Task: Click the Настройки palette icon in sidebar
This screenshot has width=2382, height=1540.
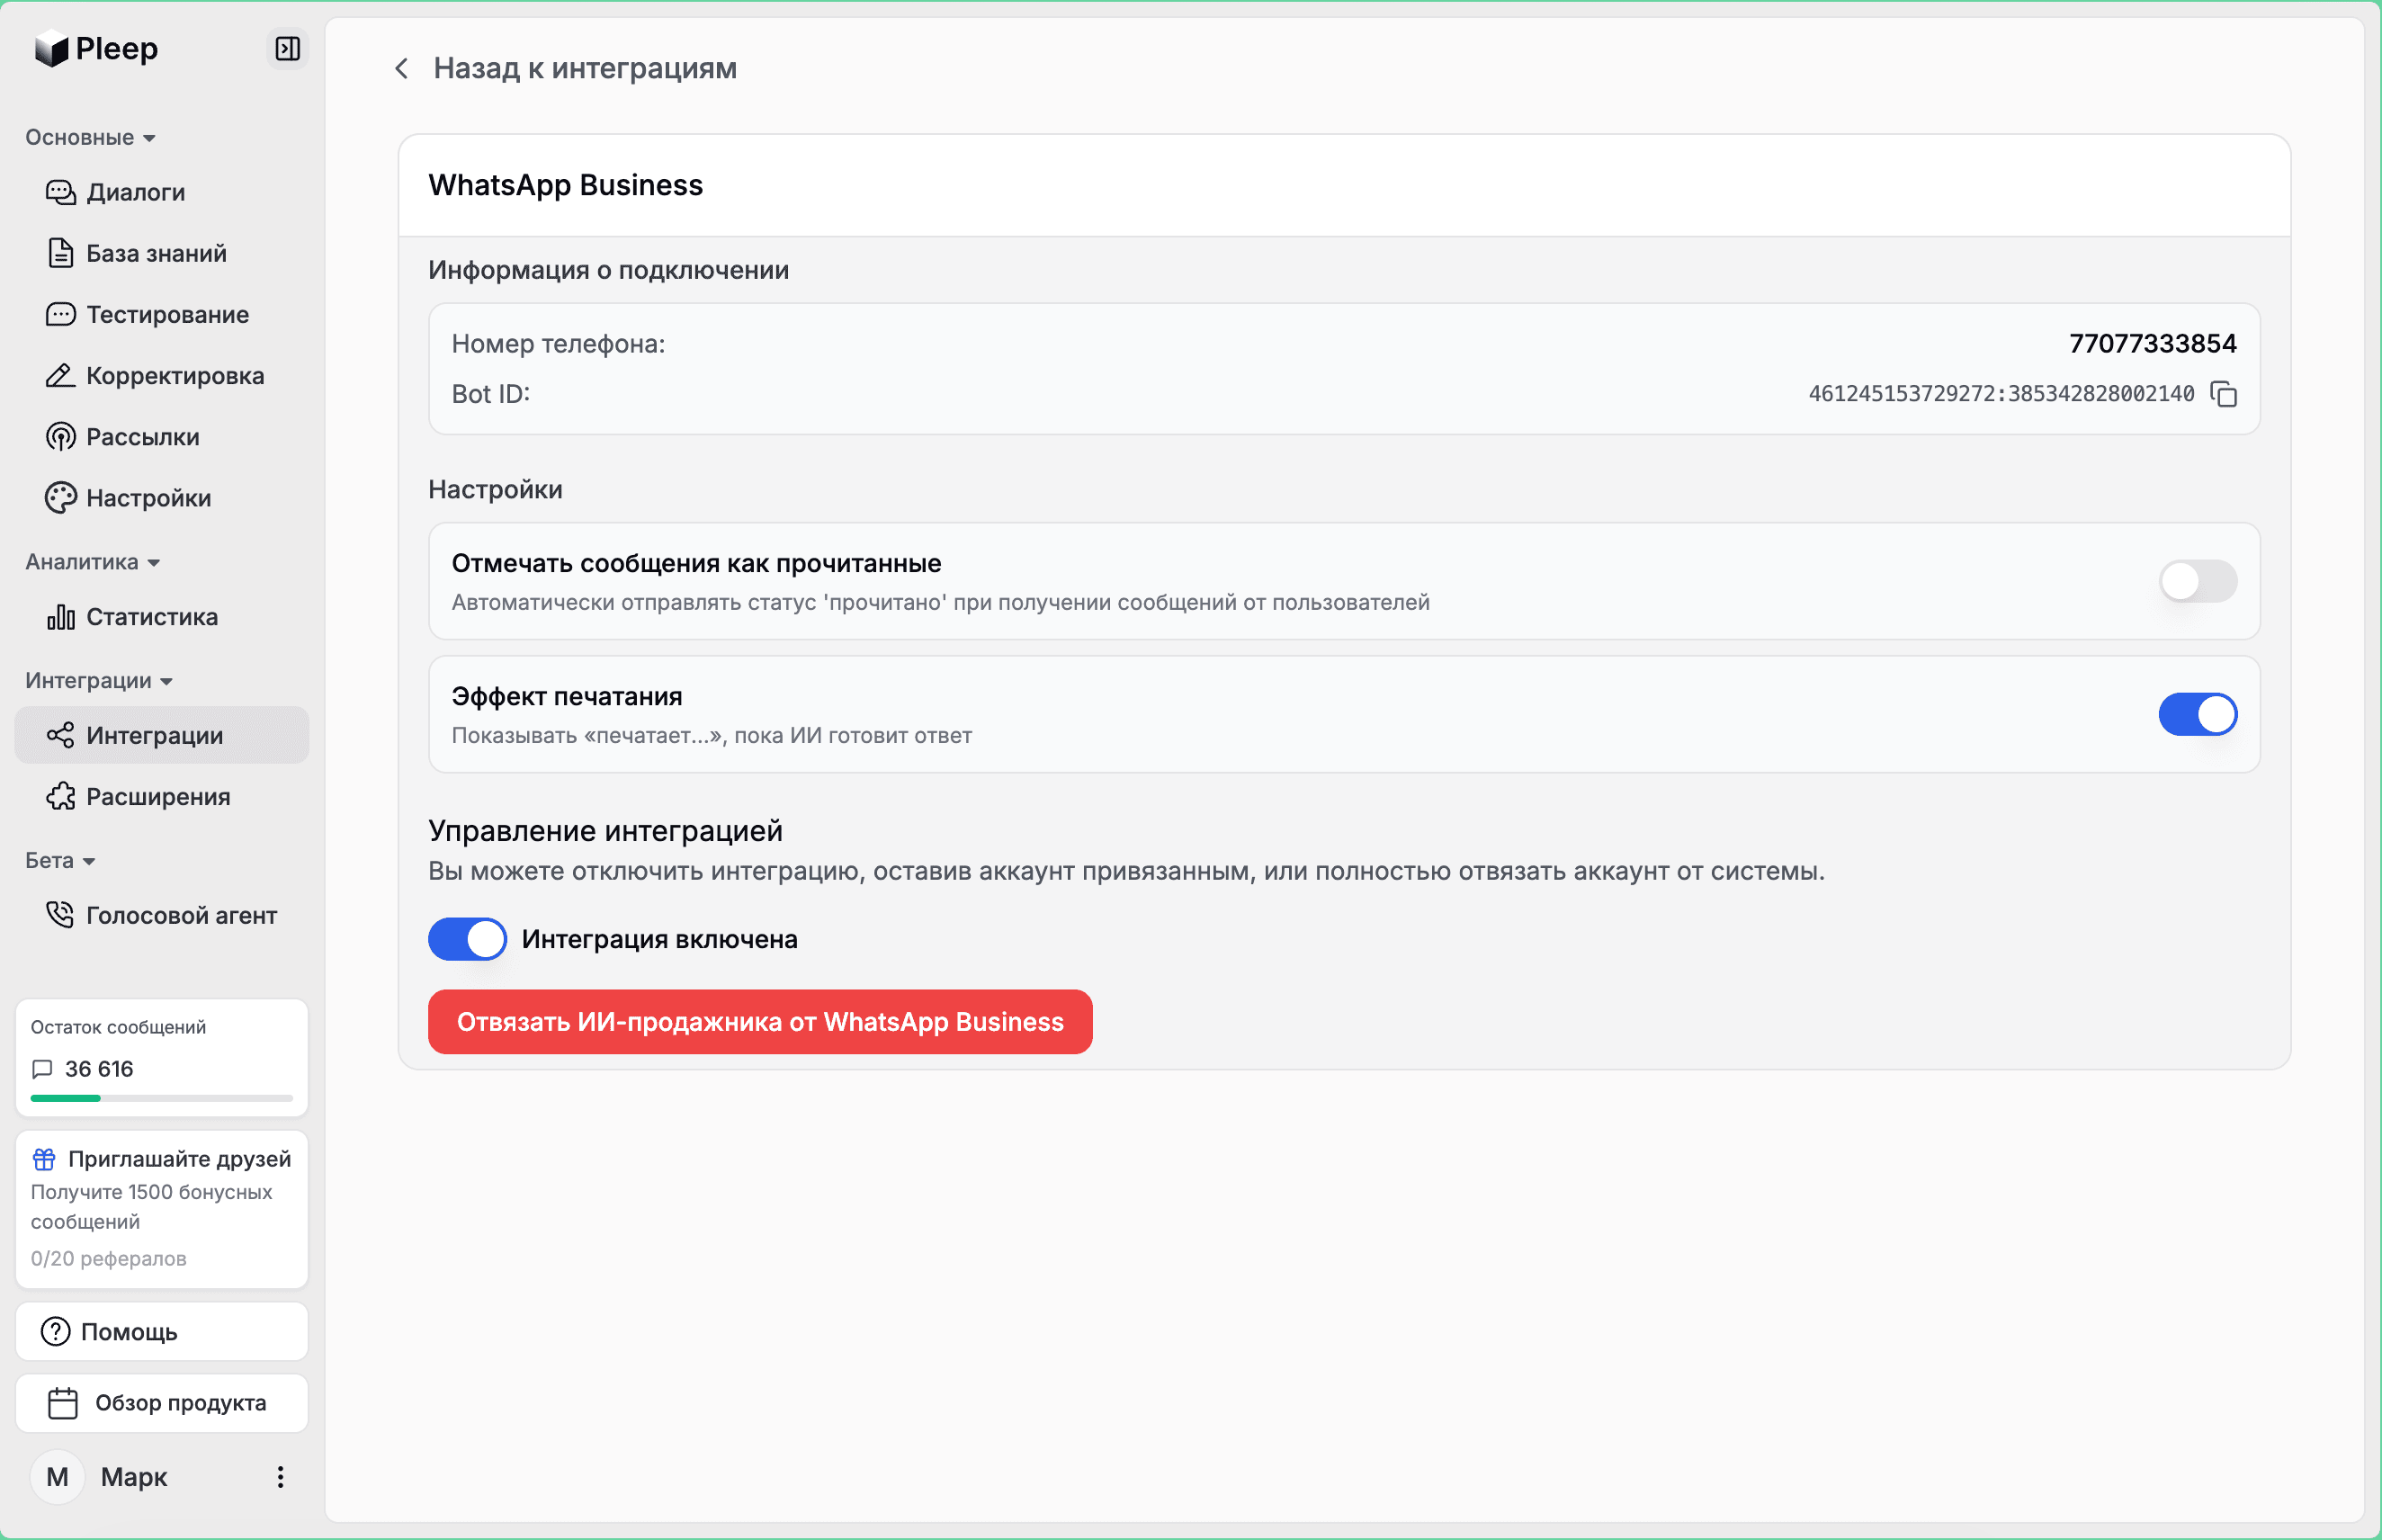Action: tap(60, 498)
